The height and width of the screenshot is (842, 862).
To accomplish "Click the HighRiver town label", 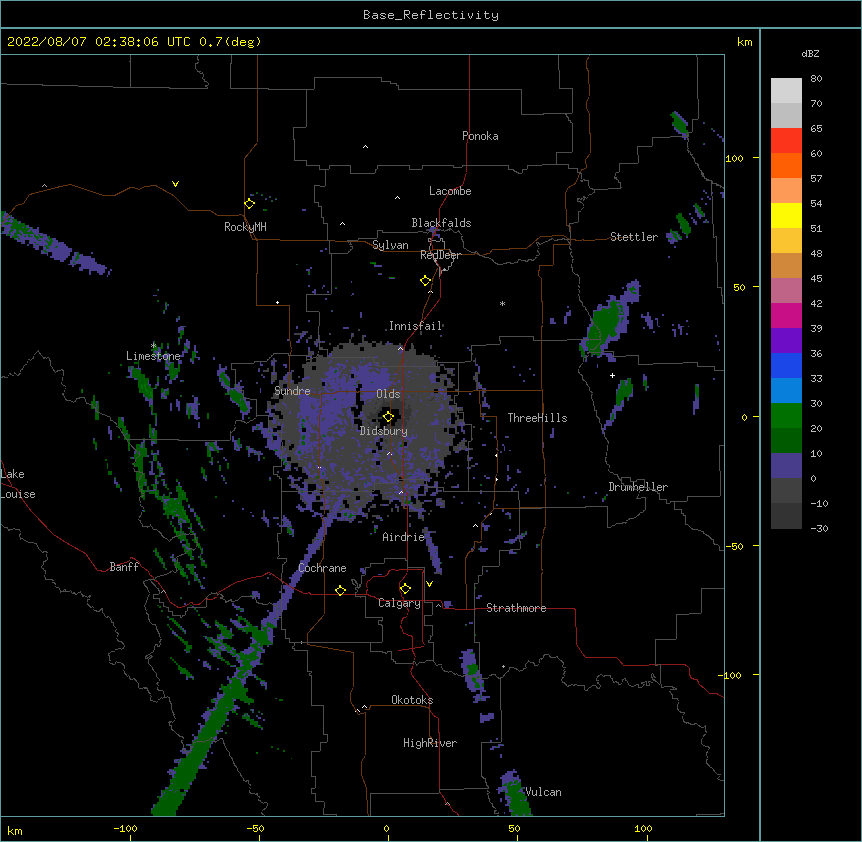I will point(430,743).
